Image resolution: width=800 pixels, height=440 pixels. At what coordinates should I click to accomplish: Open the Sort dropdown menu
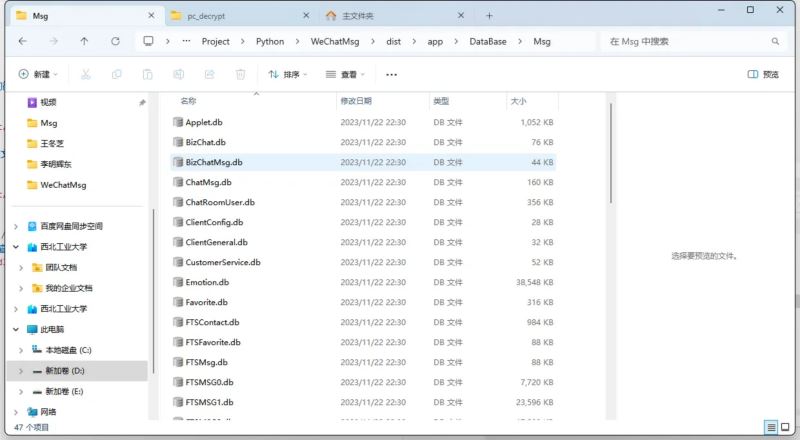click(286, 74)
